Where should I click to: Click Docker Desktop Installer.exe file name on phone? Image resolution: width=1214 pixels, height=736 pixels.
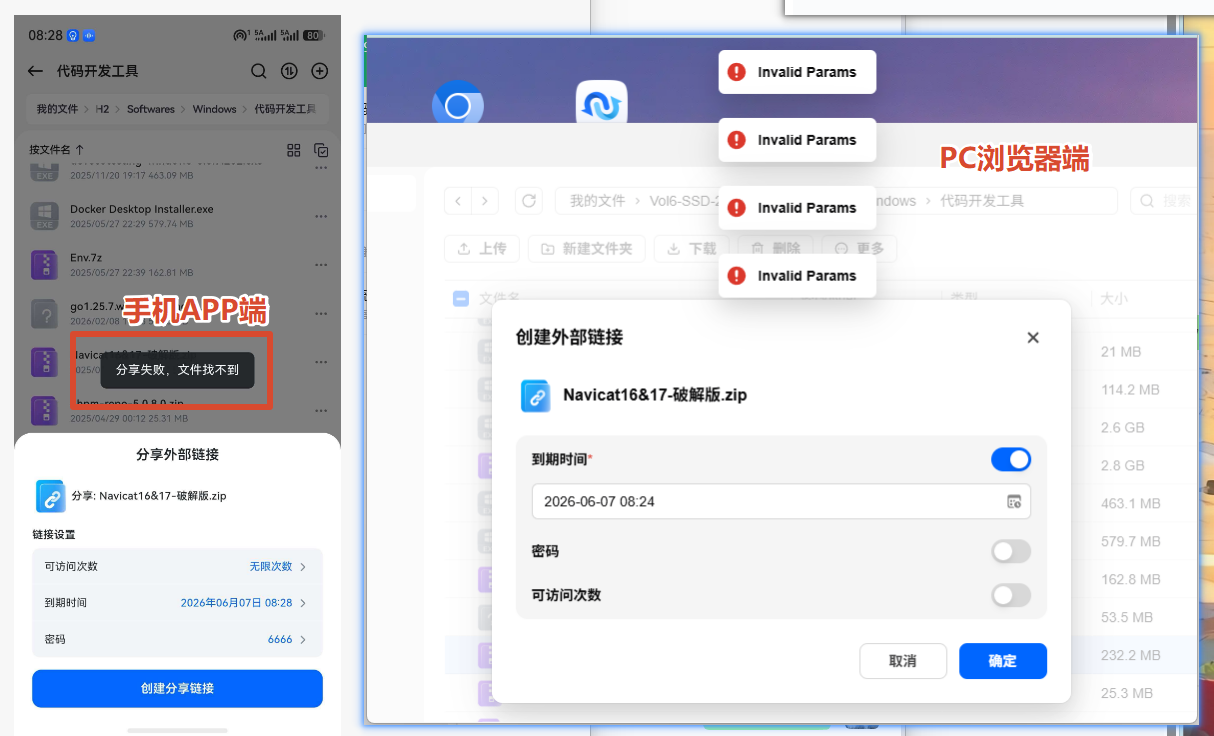(142, 209)
